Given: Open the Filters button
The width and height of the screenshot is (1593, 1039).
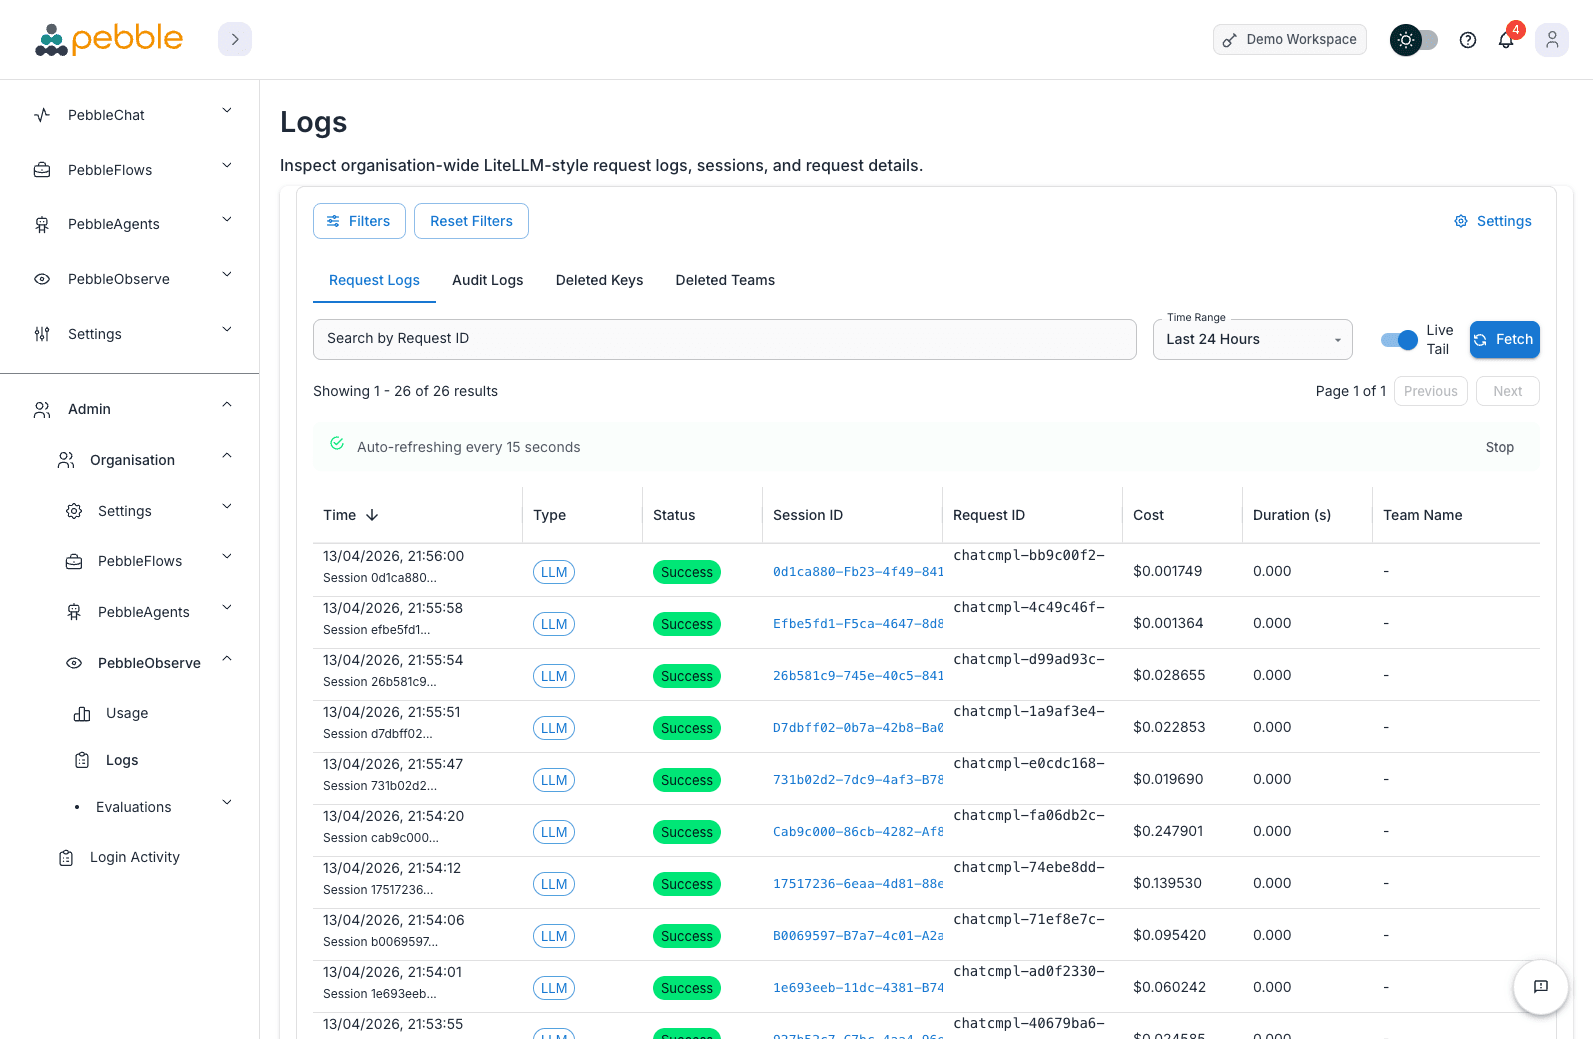Looking at the screenshot, I should (359, 221).
